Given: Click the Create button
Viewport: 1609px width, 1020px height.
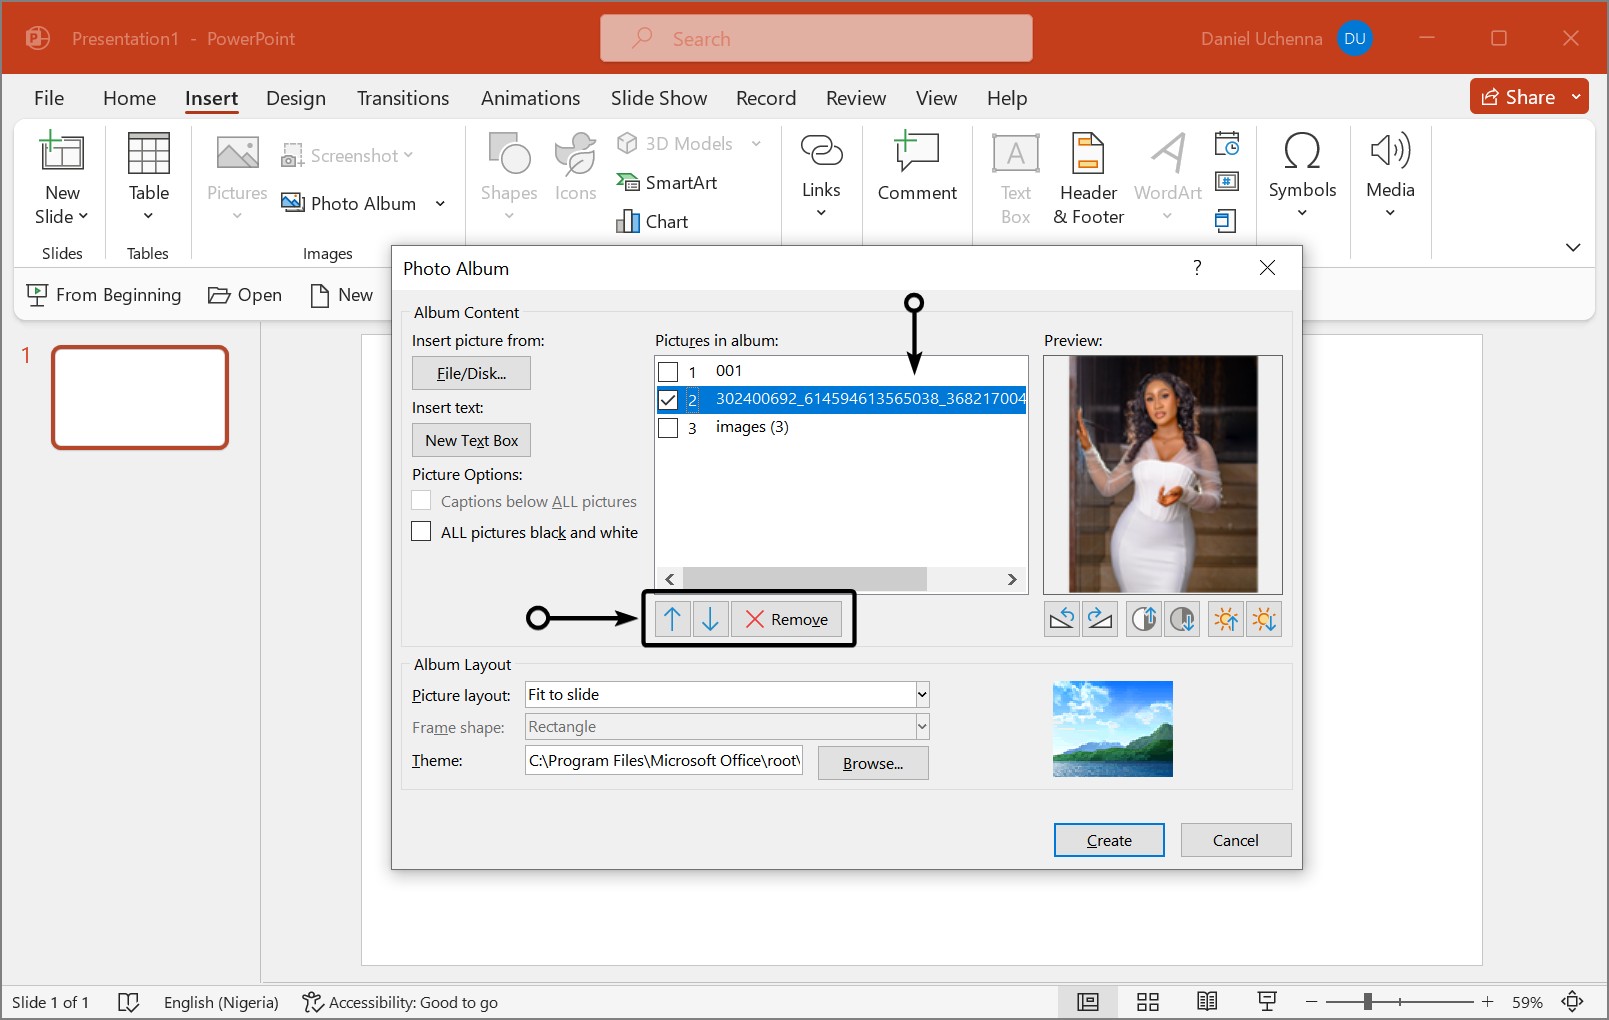Looking at the screenshot, I should pos(1109,840).
